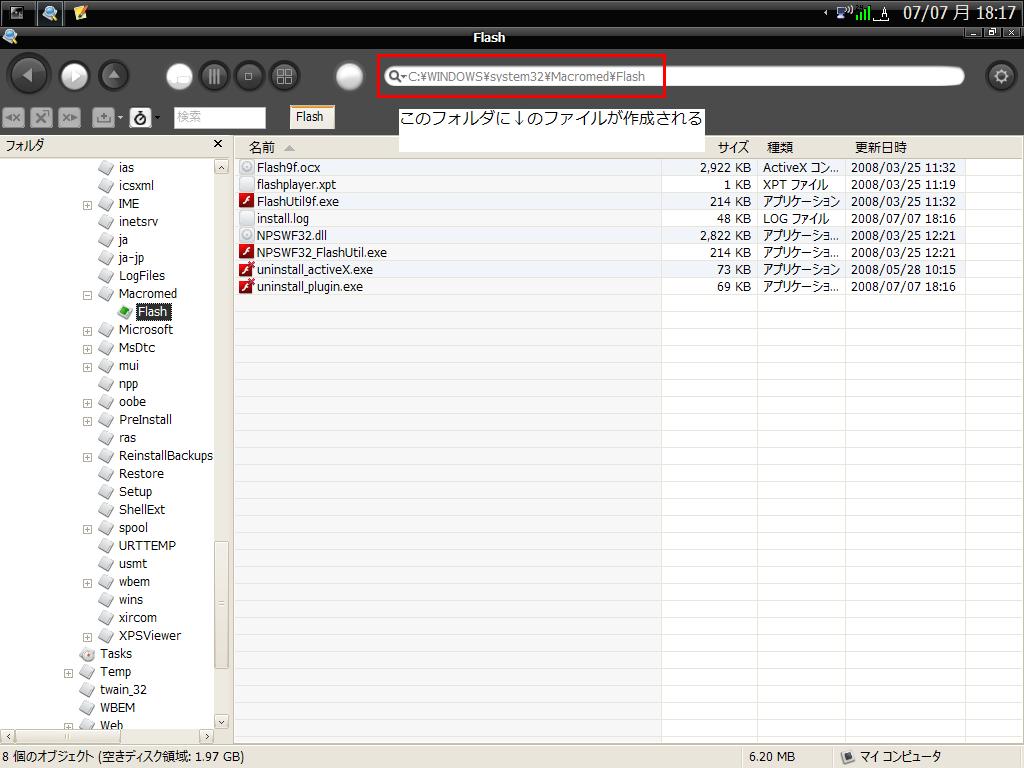Select the twain_32 folder in tree
This screenshot has height=768, width=1024.
coord(123,690)
